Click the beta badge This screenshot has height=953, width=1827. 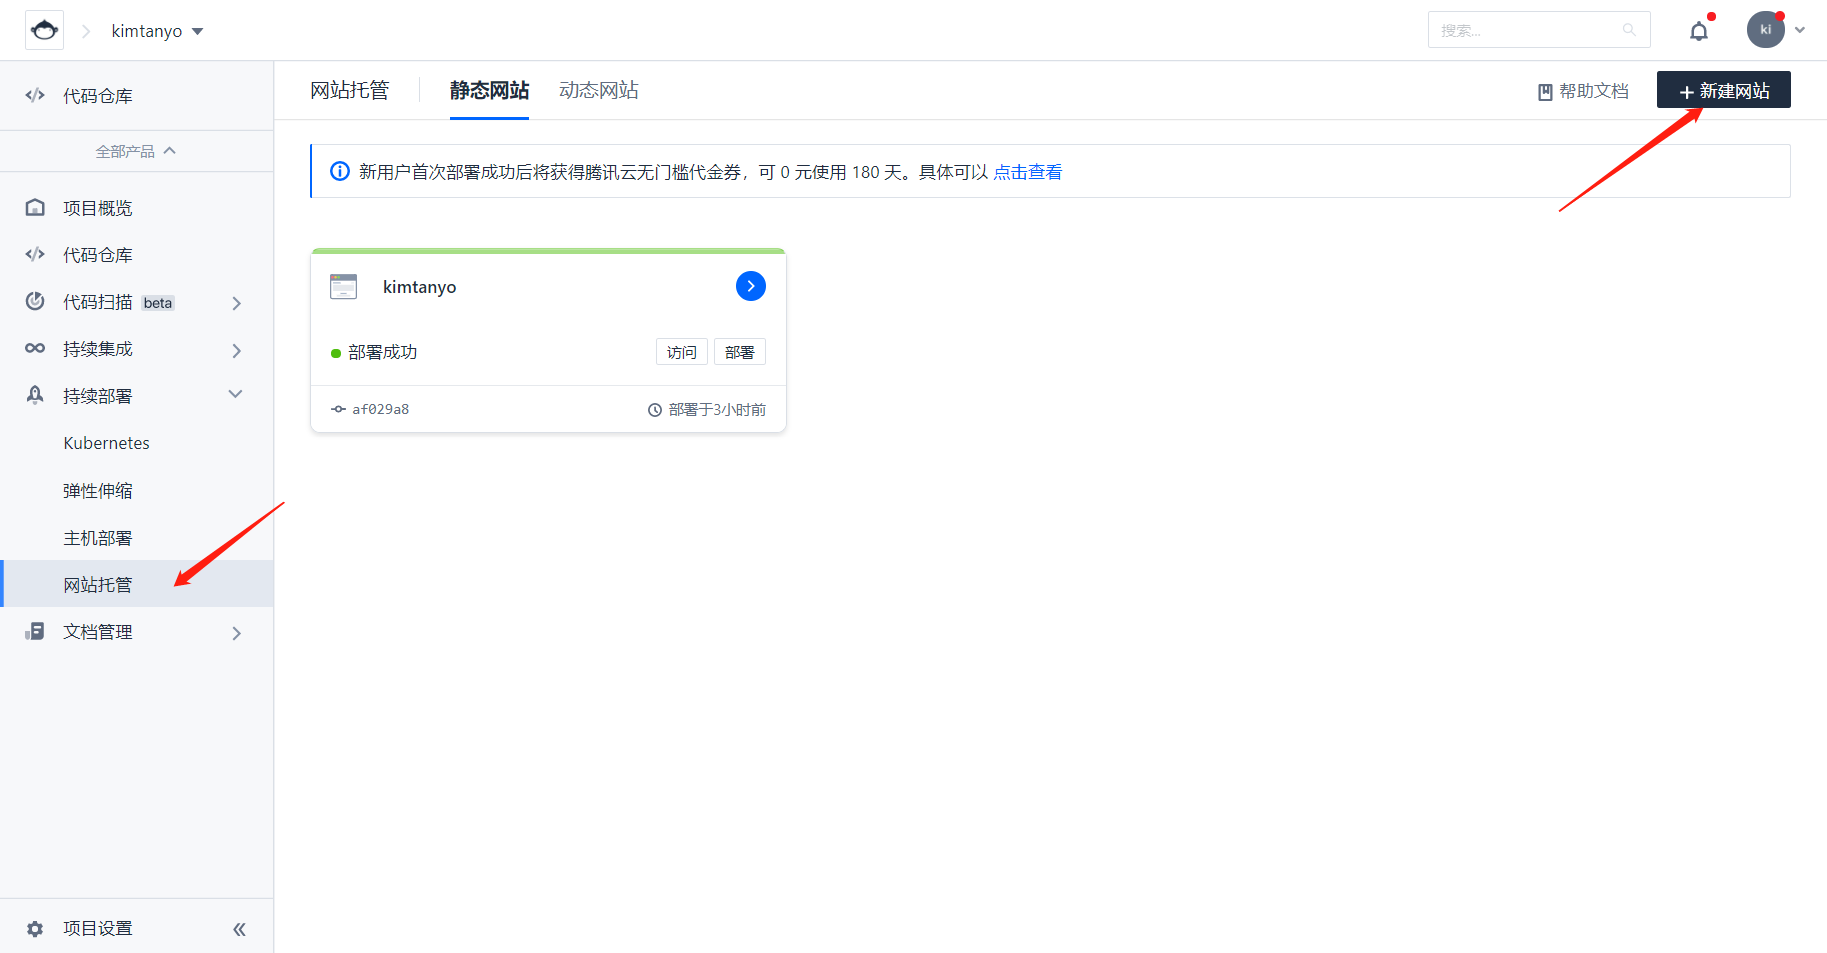click(158, 303)
